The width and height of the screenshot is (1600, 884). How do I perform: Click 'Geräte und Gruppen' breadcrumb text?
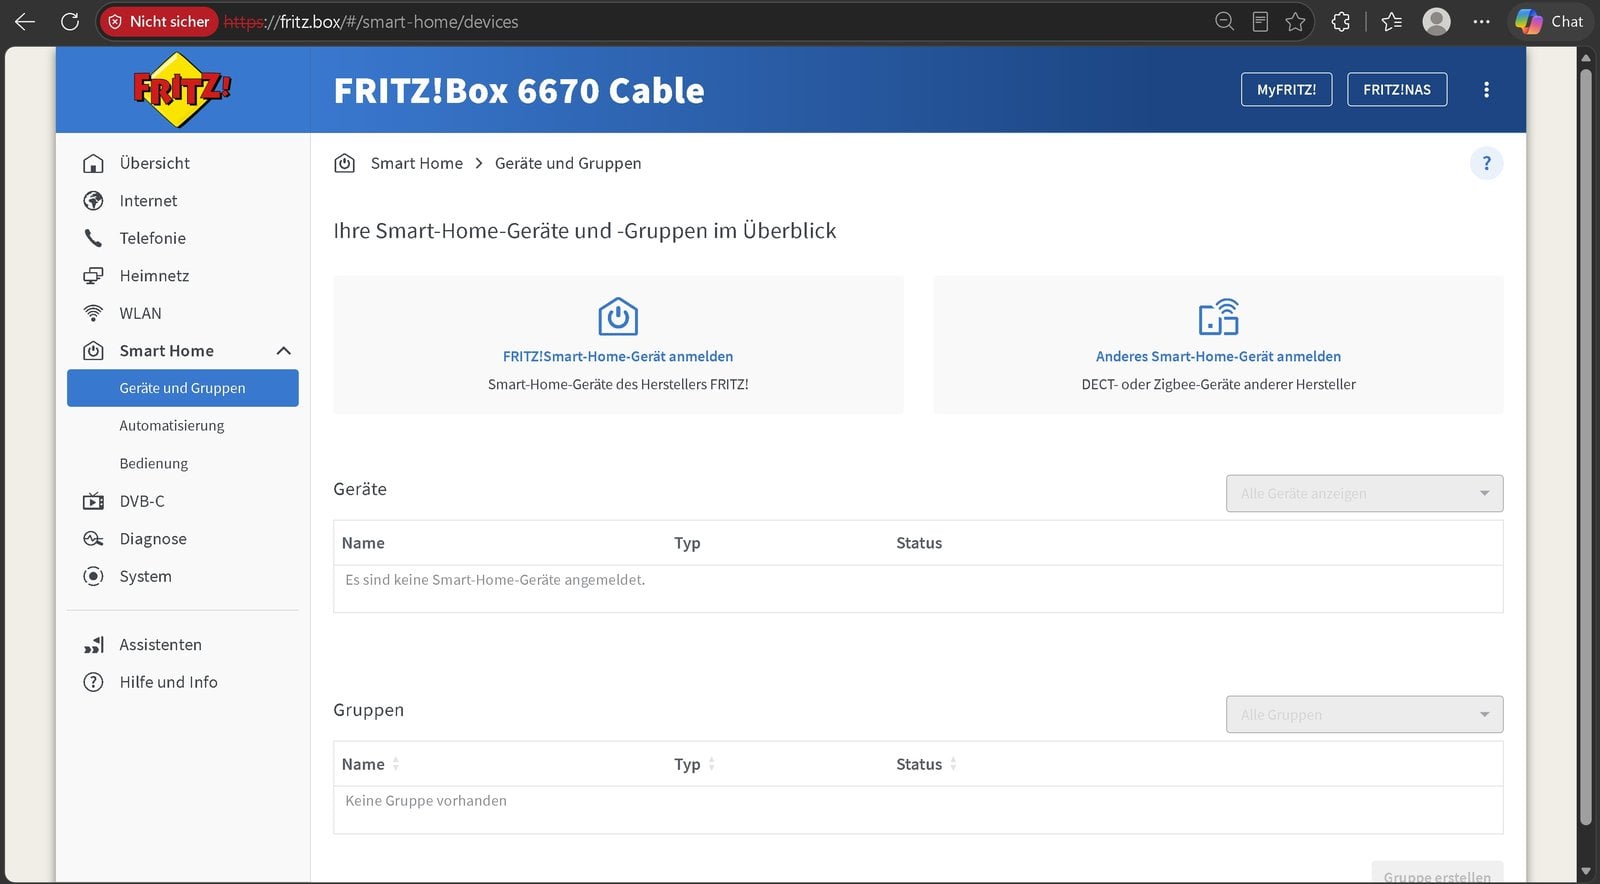pos(568,163)
